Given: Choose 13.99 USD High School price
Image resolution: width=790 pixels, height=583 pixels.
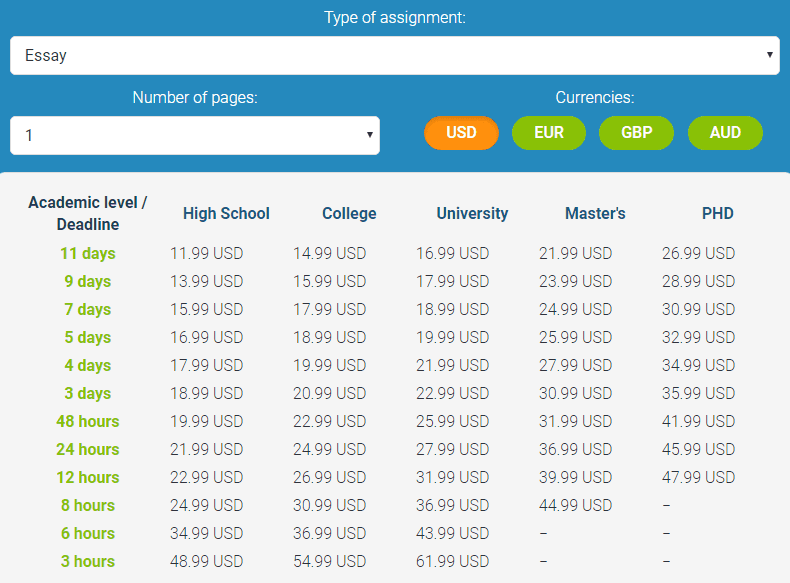Looking at the screenshot, I should click(207, 281).
